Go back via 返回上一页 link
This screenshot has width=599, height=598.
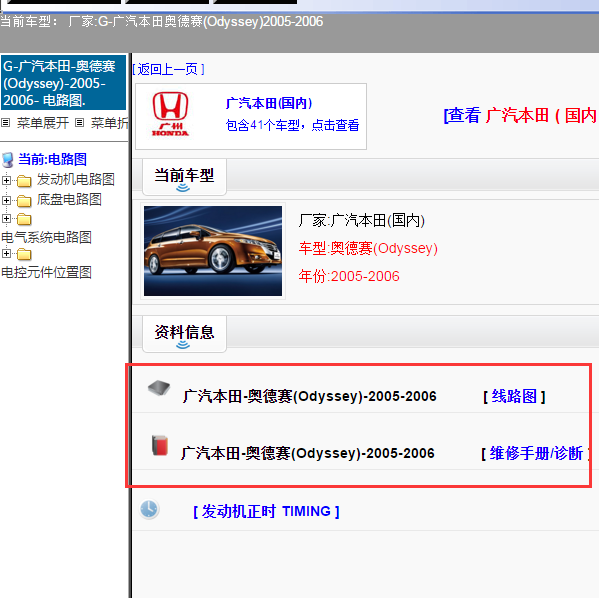coord(168,69)
